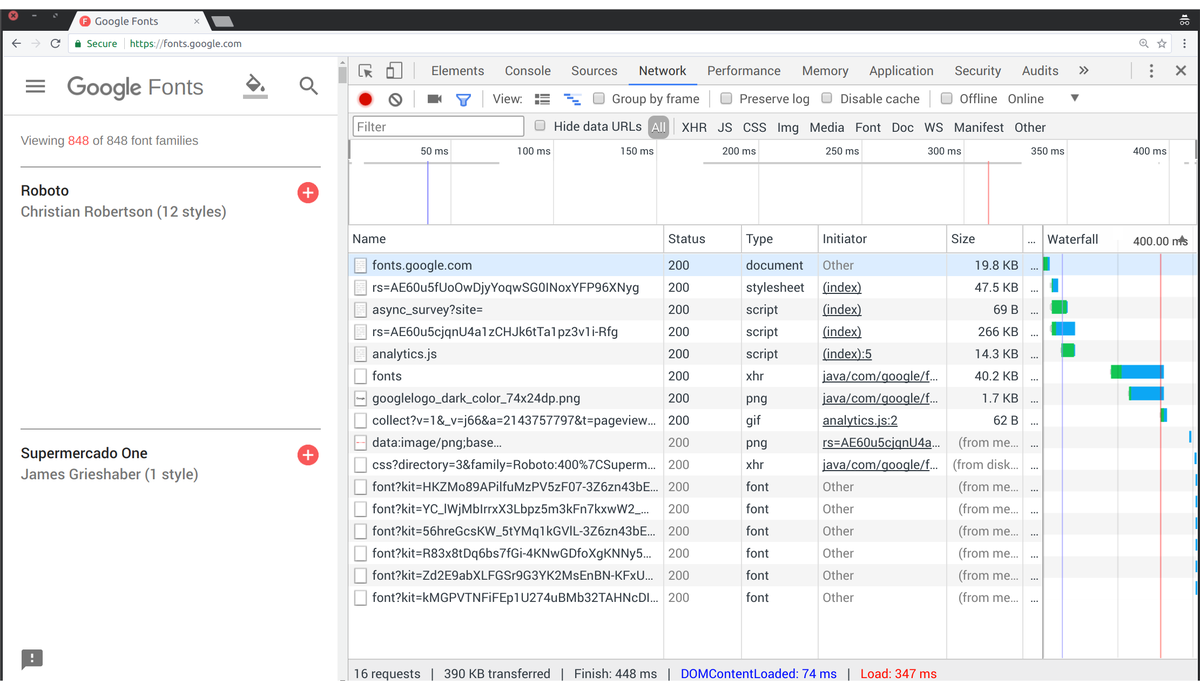Select the waterfall overview view icon
Image resolution: width=1200 pixels, height=690 pixels.
point(573,99)
